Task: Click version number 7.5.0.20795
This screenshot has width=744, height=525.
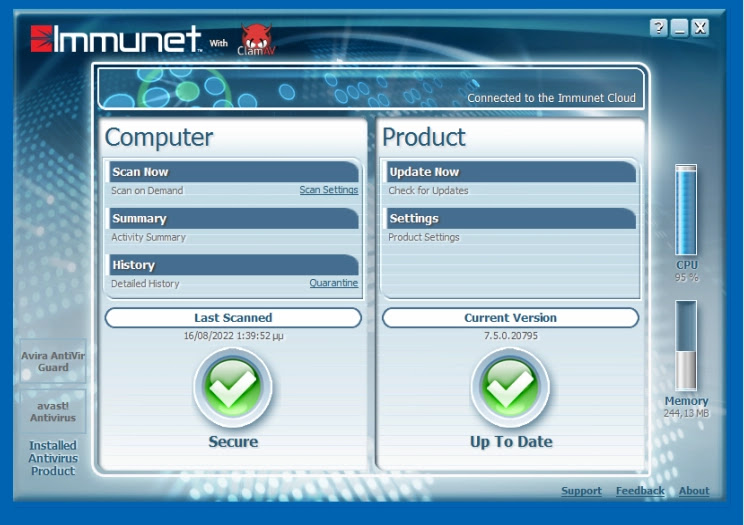Action: (x=511, y=336)
